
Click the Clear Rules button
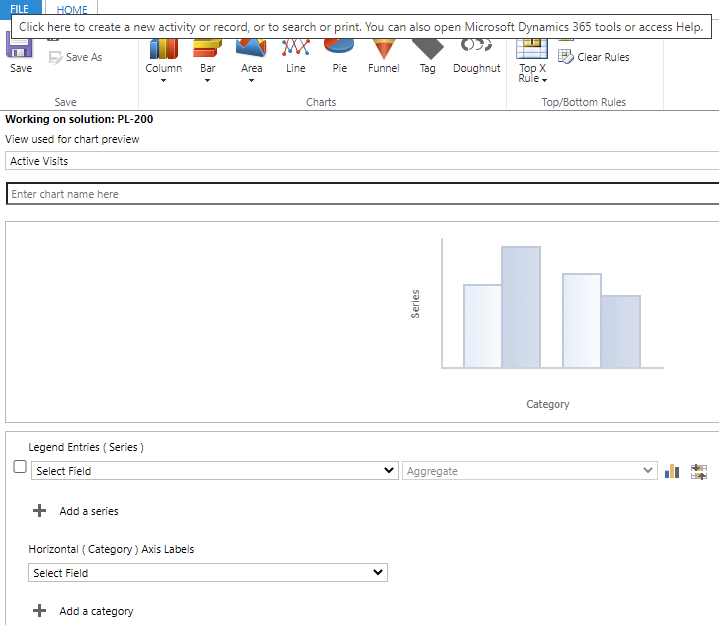coord(594,57)
